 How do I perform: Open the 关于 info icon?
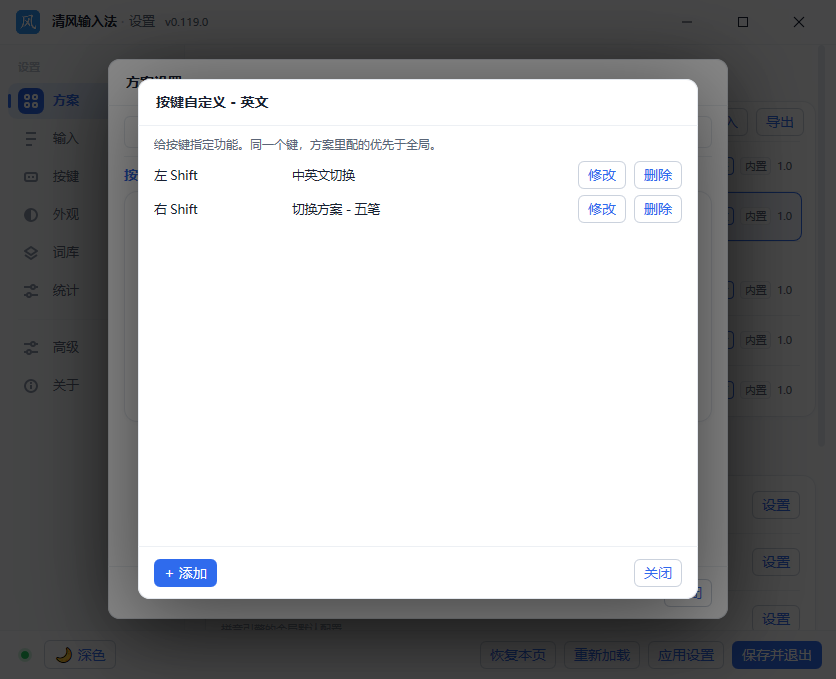pyautogui.click(x=31, y=386)
